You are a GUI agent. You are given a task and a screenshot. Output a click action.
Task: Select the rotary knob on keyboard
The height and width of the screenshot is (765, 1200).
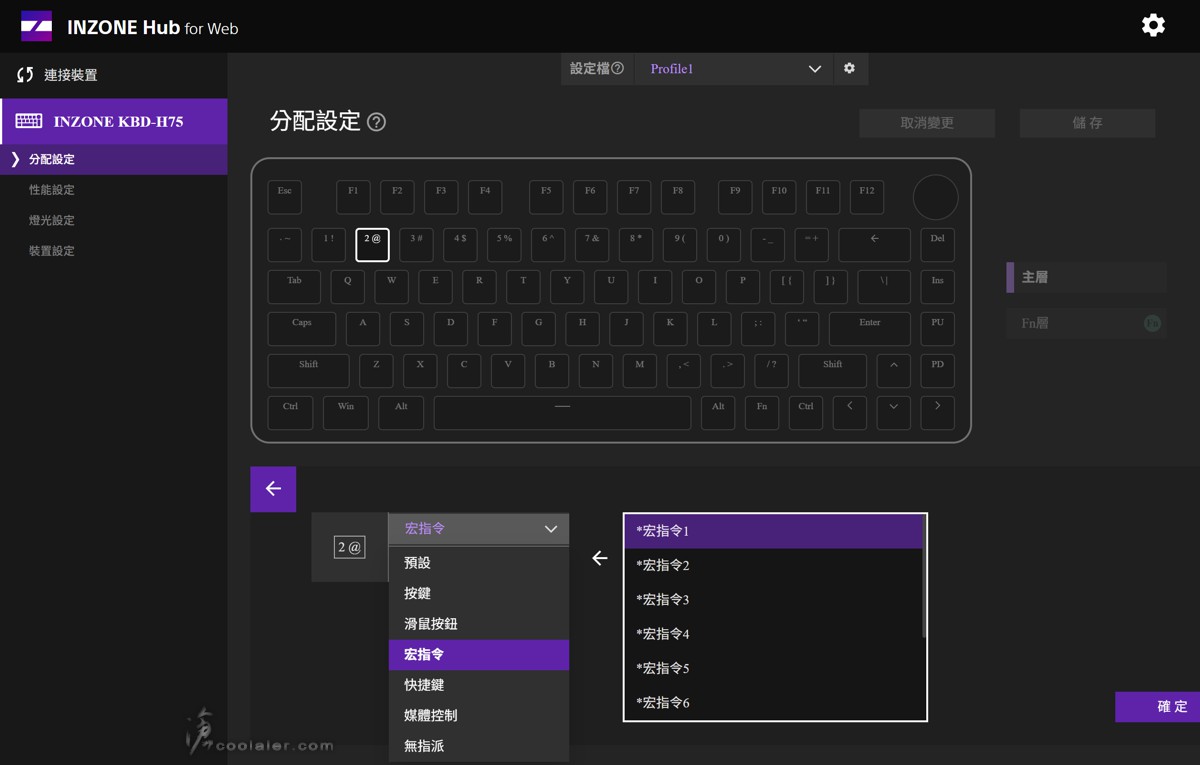pos(935,197)
